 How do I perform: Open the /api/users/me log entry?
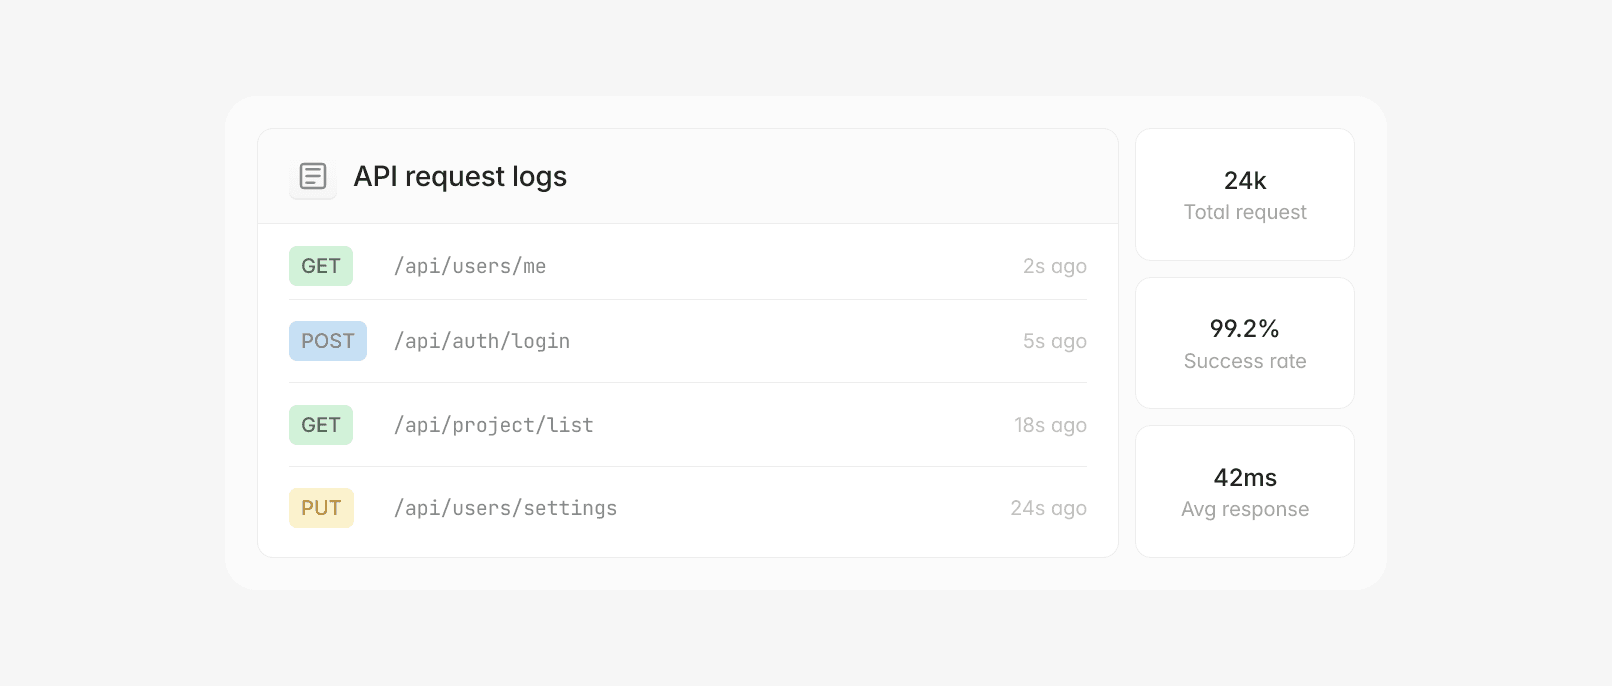[x=469, y=265]
